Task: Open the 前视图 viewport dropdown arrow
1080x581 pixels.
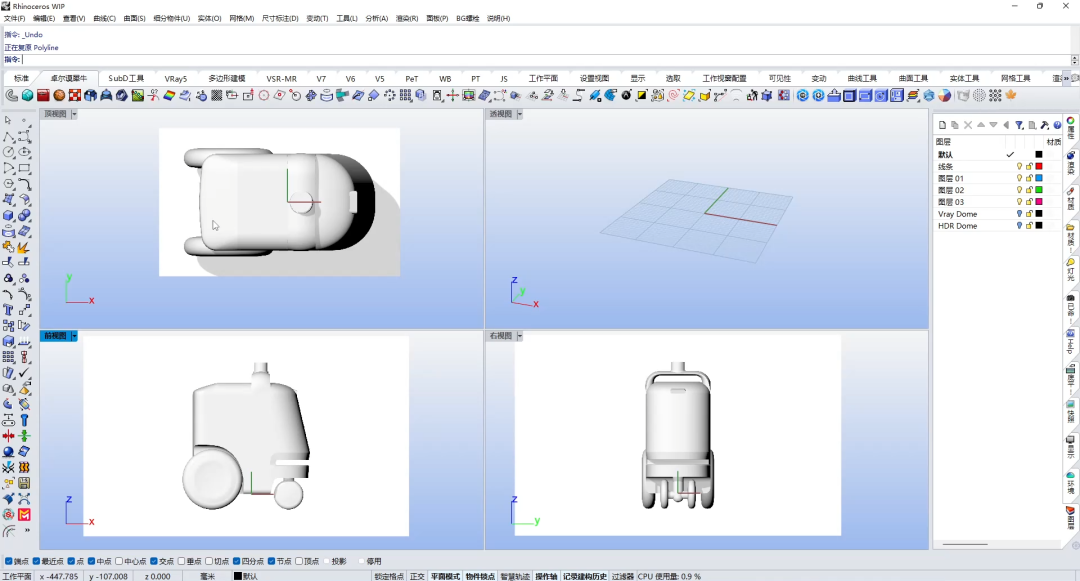Action: [x=74, y=336]
